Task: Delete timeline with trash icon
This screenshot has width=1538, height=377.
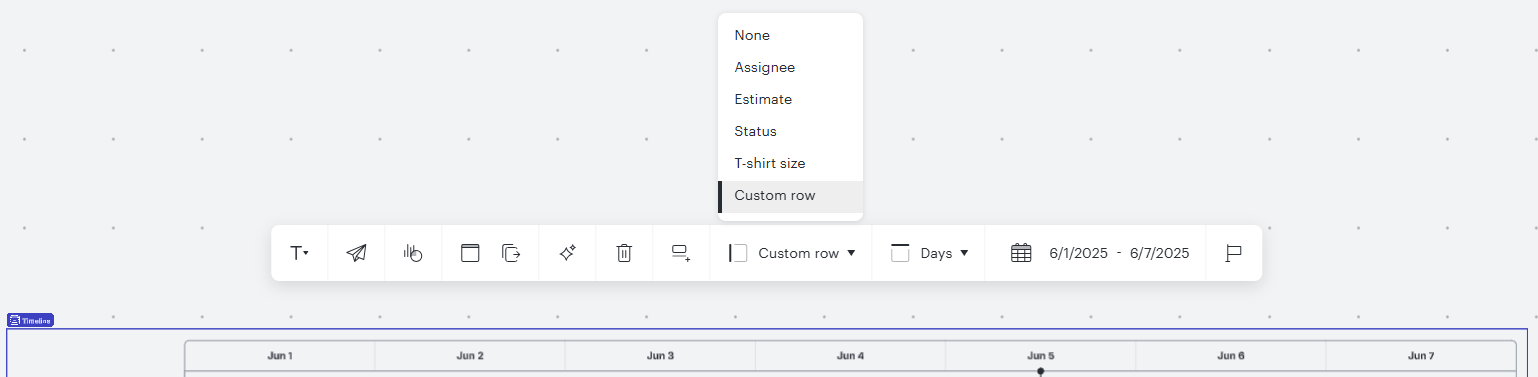Action: (624, 253)
